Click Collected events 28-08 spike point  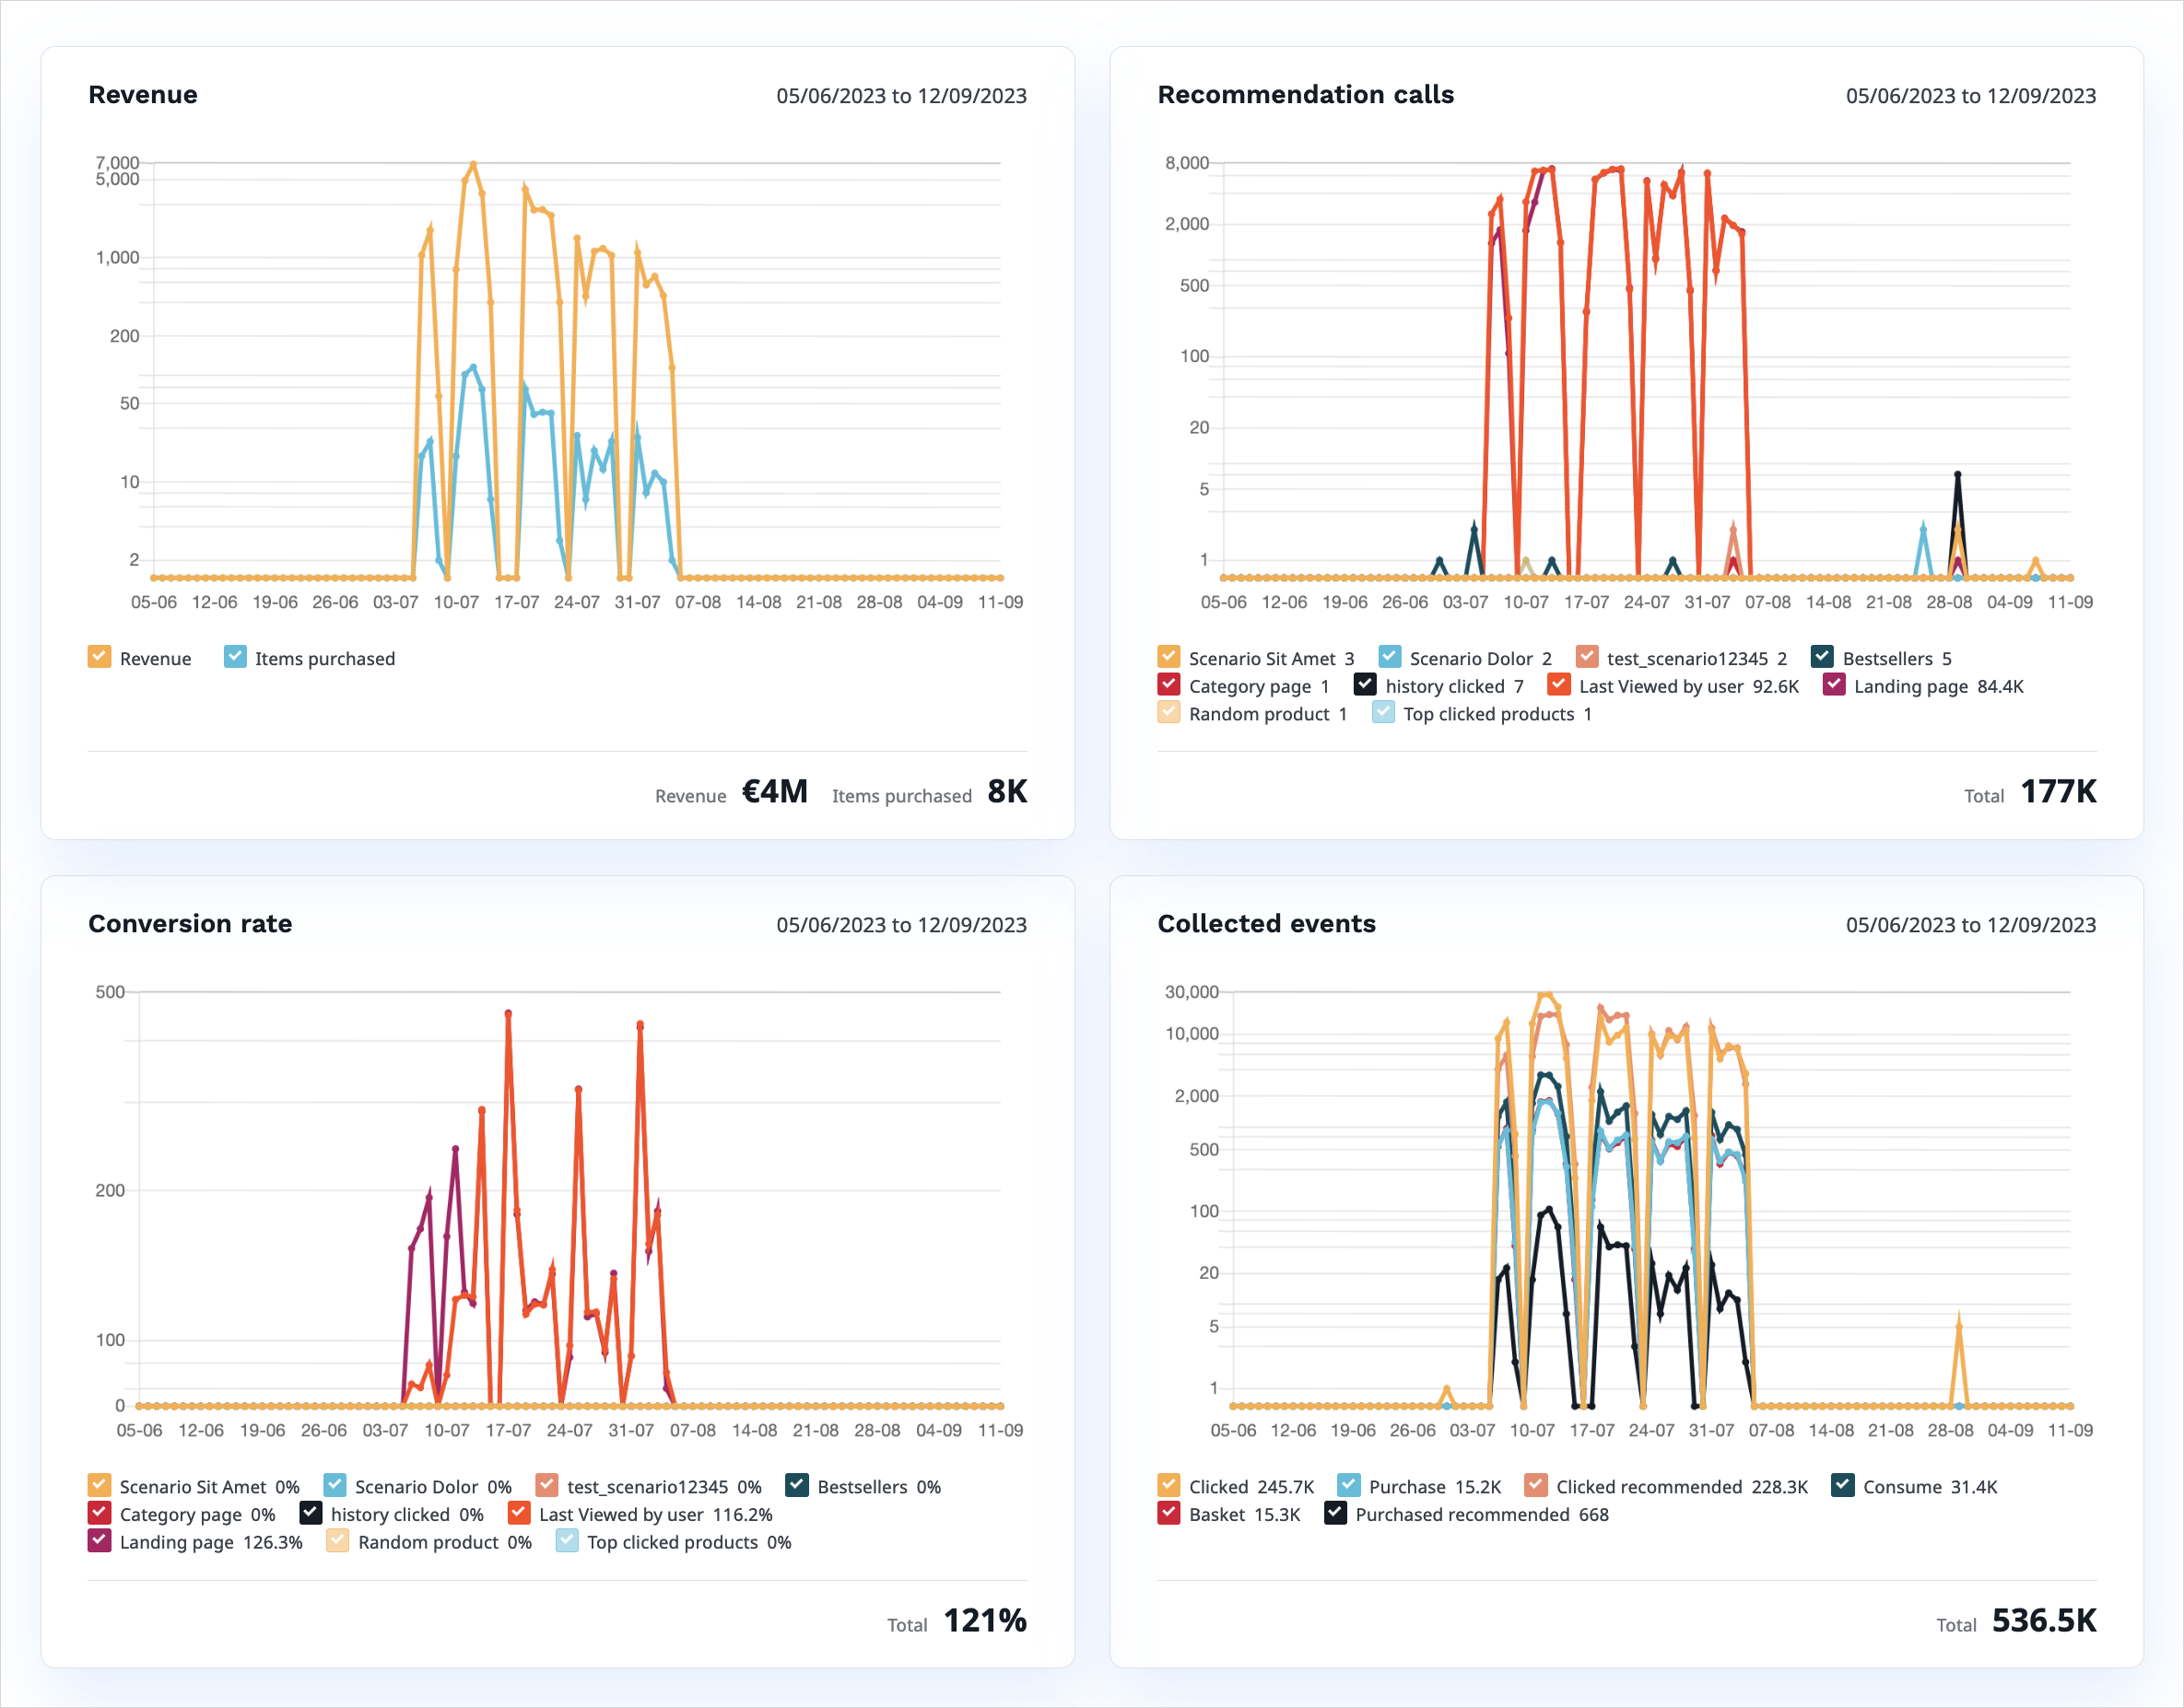pyautogui.click(x=1958, y=1326)
